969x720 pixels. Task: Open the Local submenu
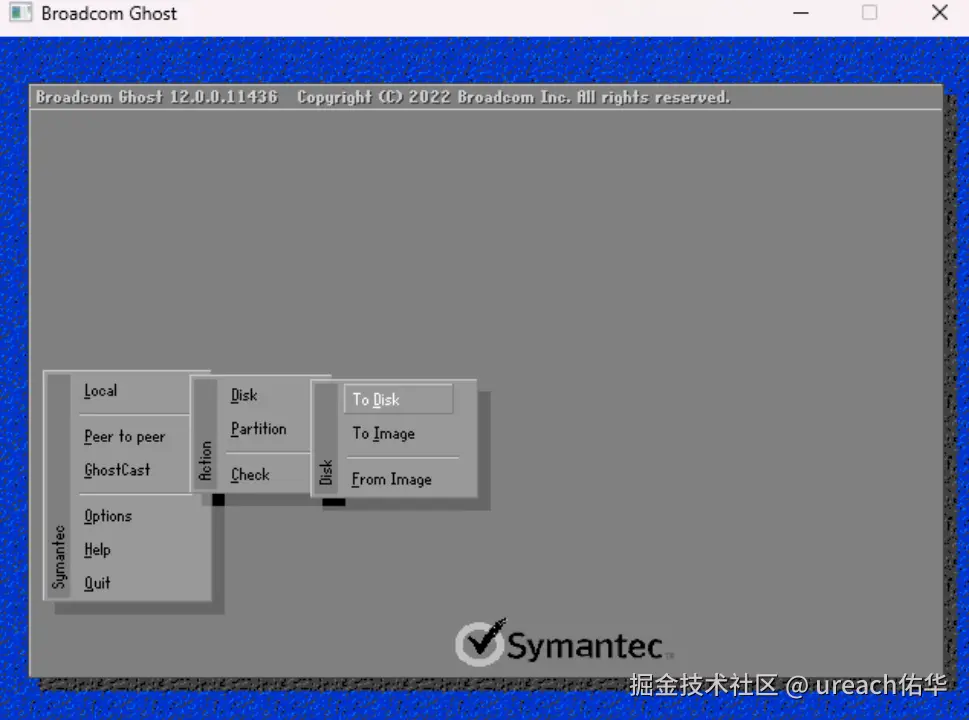pyautogui.click(x=100, y=391)
